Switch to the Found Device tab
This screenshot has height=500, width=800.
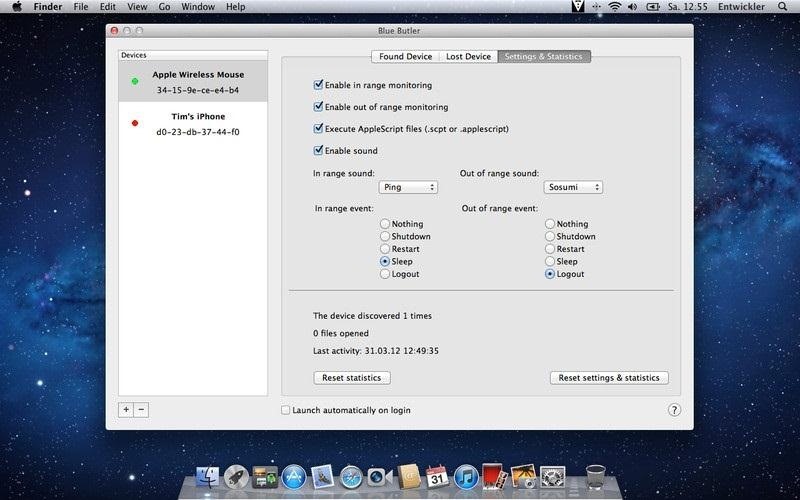pyautogui.click(x=405, y=57)
